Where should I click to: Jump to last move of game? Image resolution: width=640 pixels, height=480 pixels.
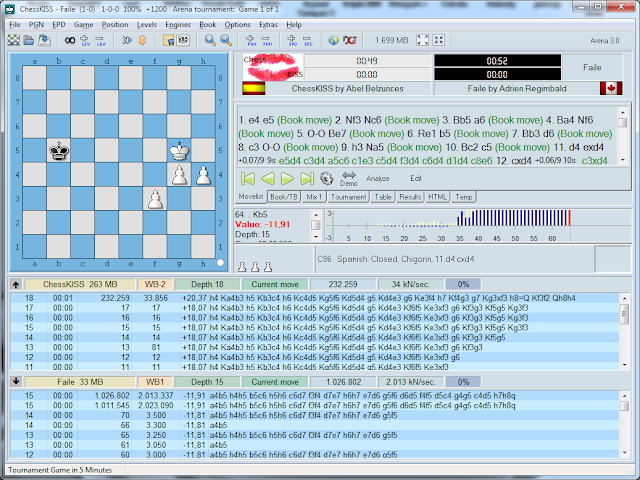[307, 178]
